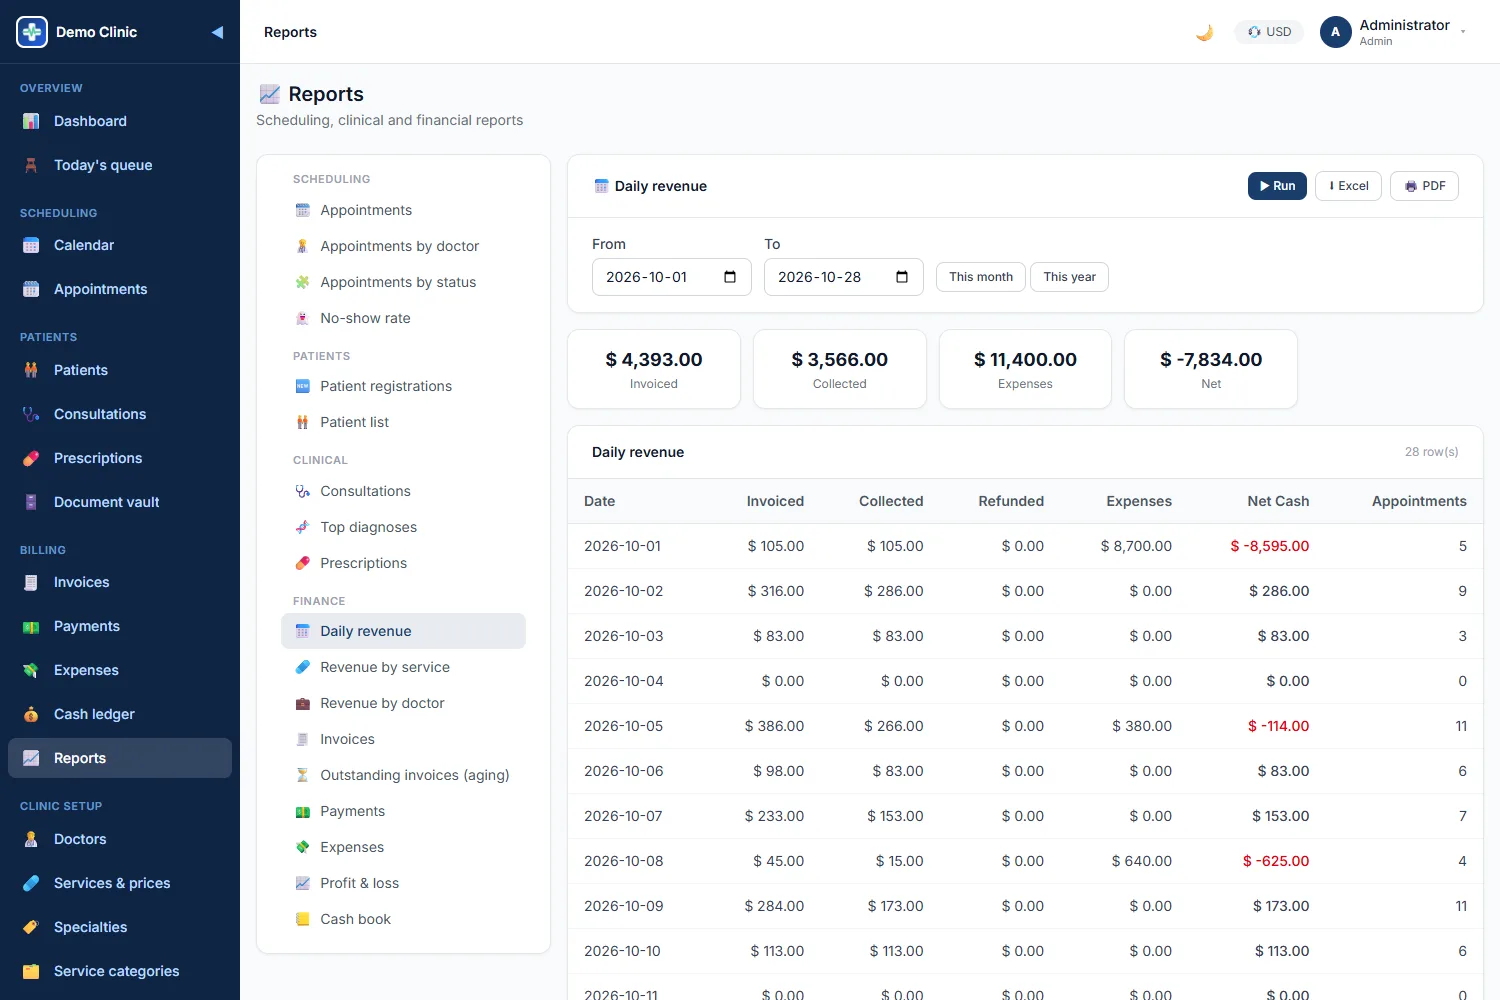The height and width of the screenshot is (1000, 1500).
Task: Click the 2026-10-05 date cell
Action: pos(623,726)
